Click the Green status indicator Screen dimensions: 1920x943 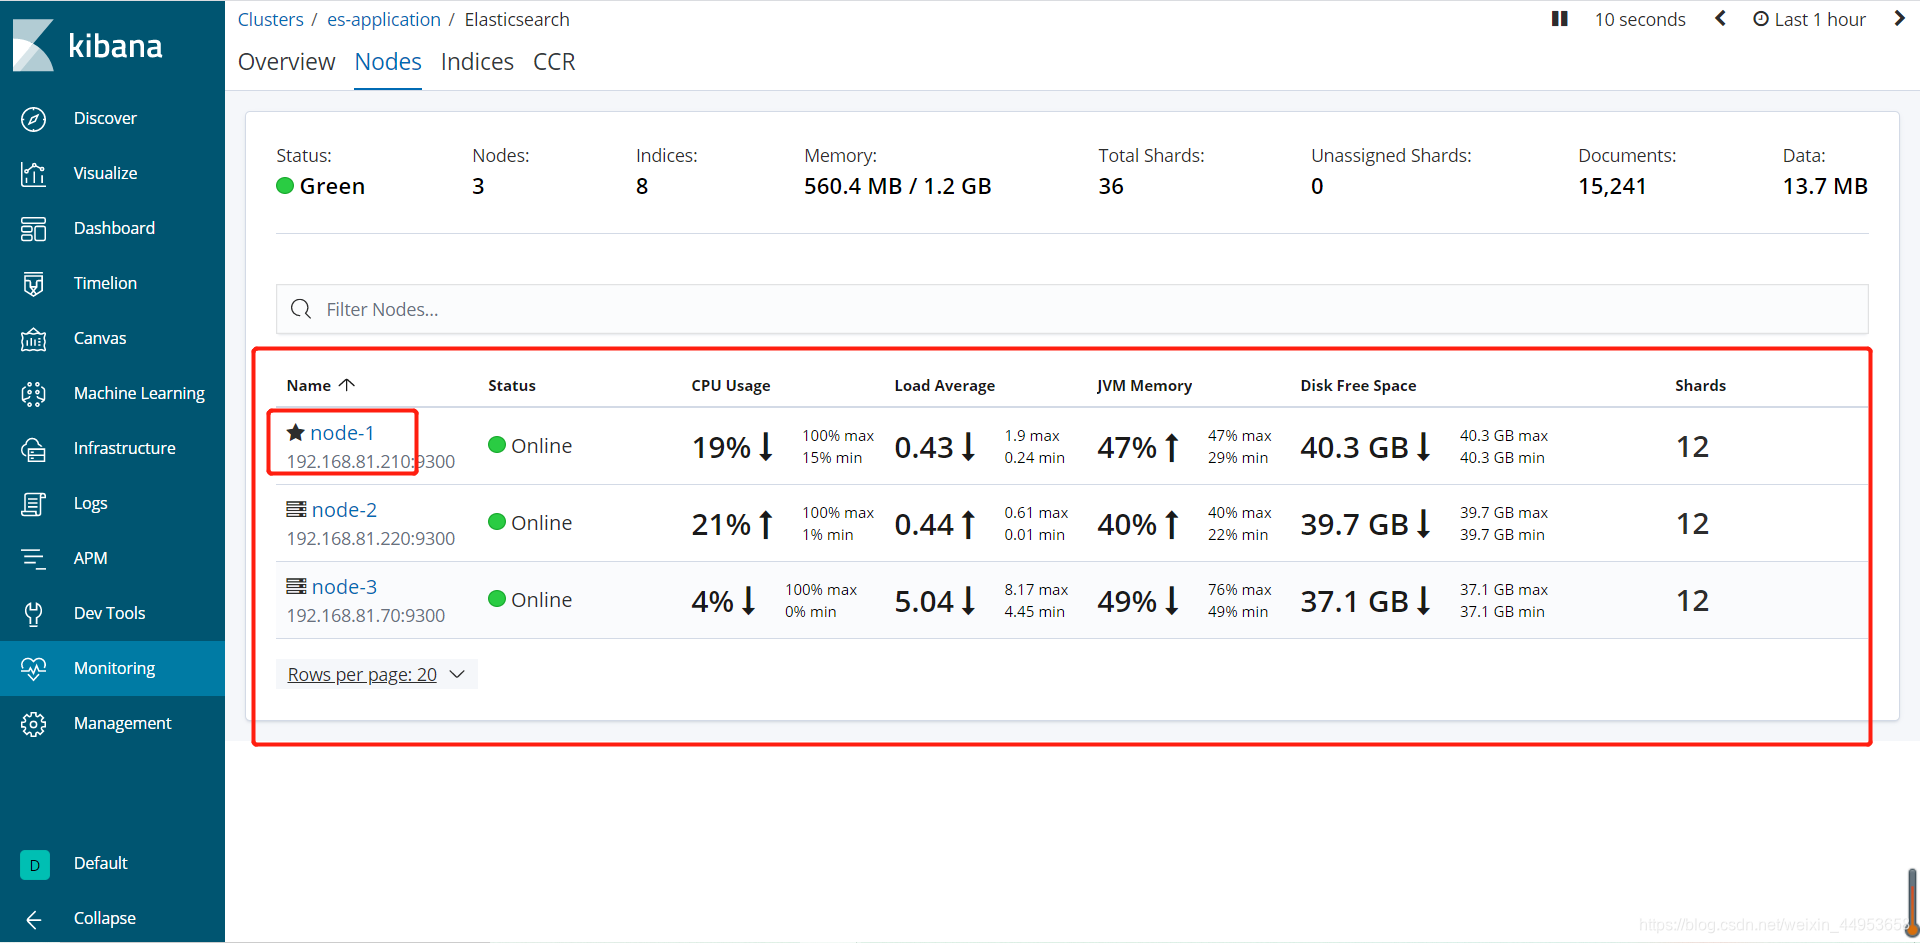(320, 186)
